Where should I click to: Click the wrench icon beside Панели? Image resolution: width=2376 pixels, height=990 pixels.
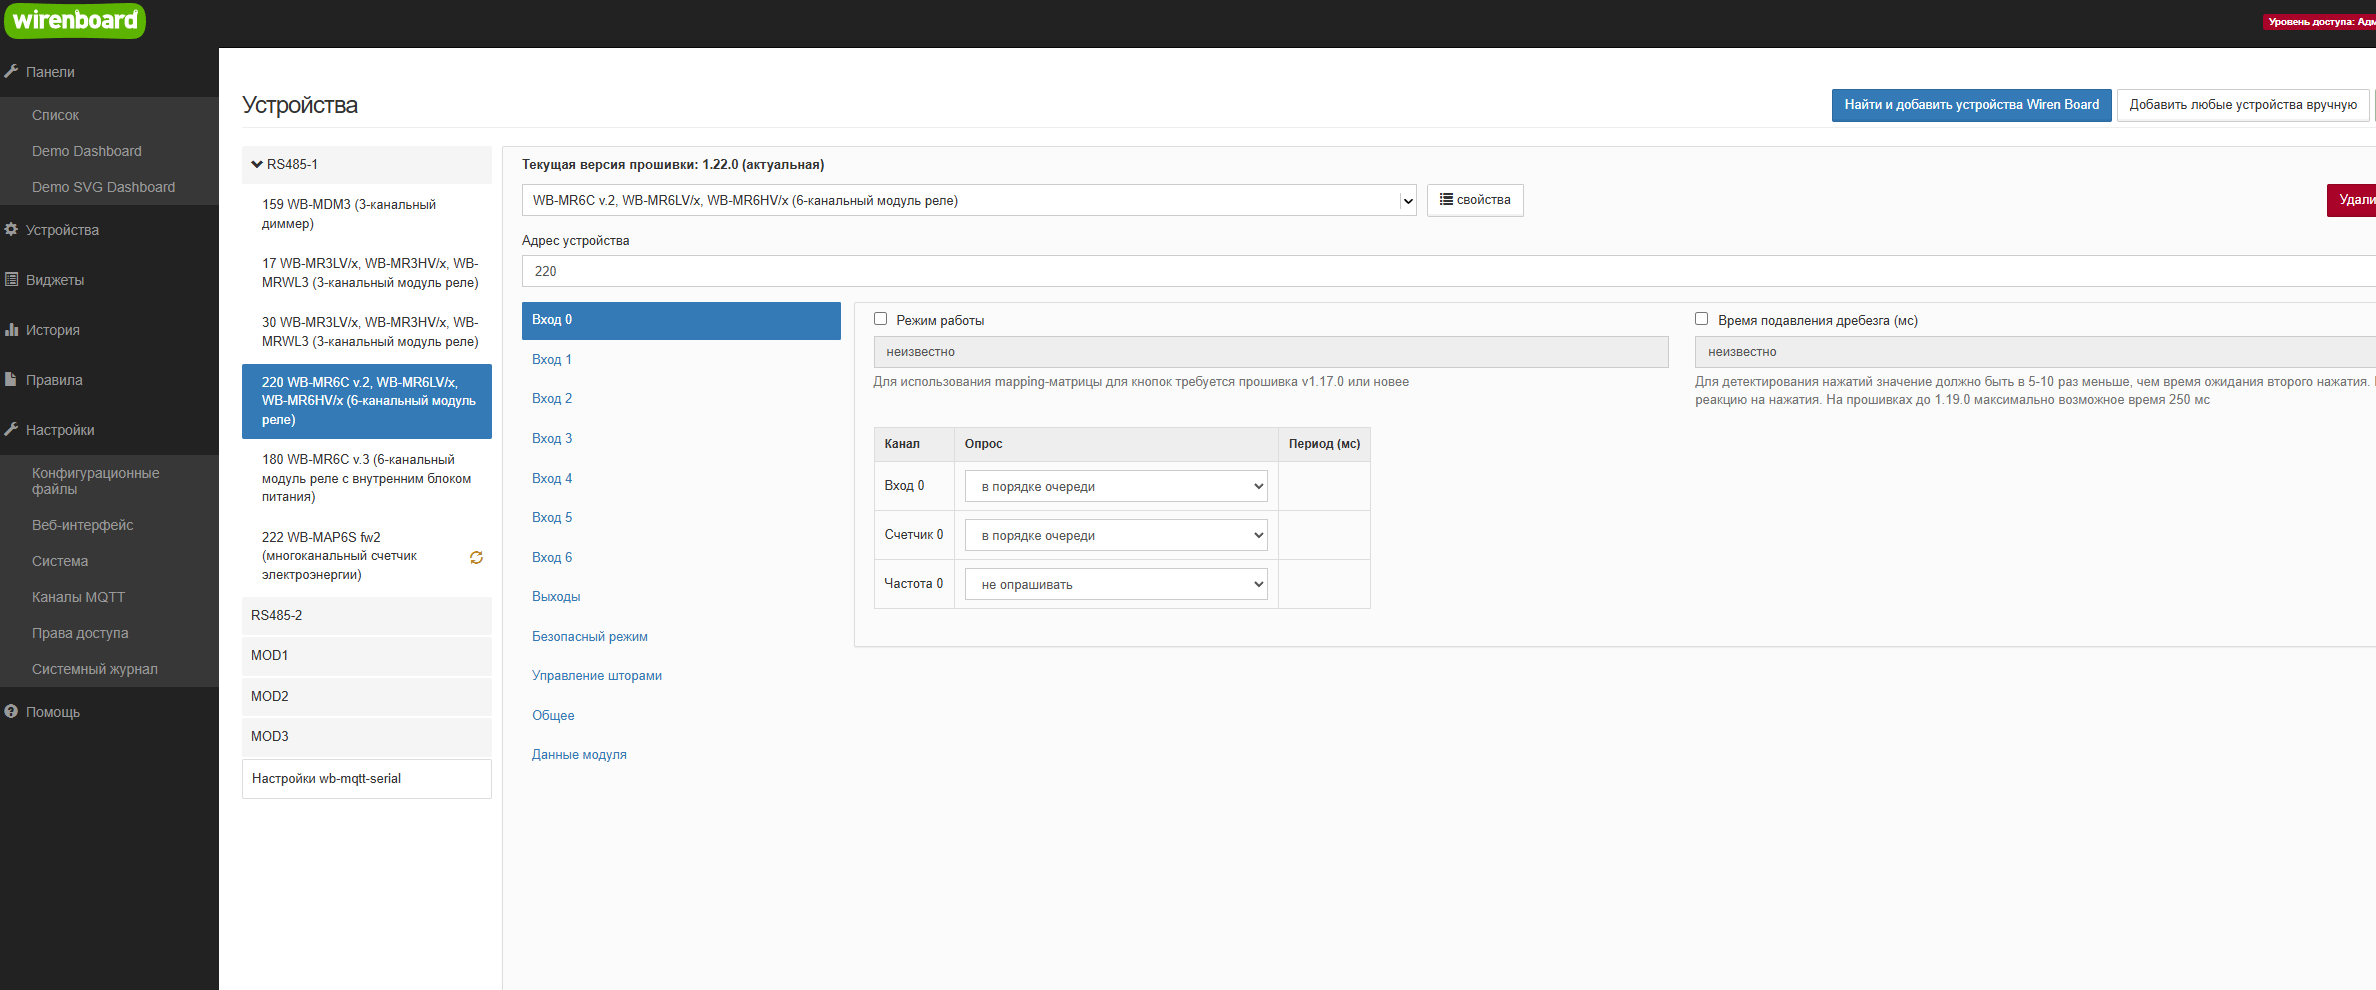[x=11, y=71]
